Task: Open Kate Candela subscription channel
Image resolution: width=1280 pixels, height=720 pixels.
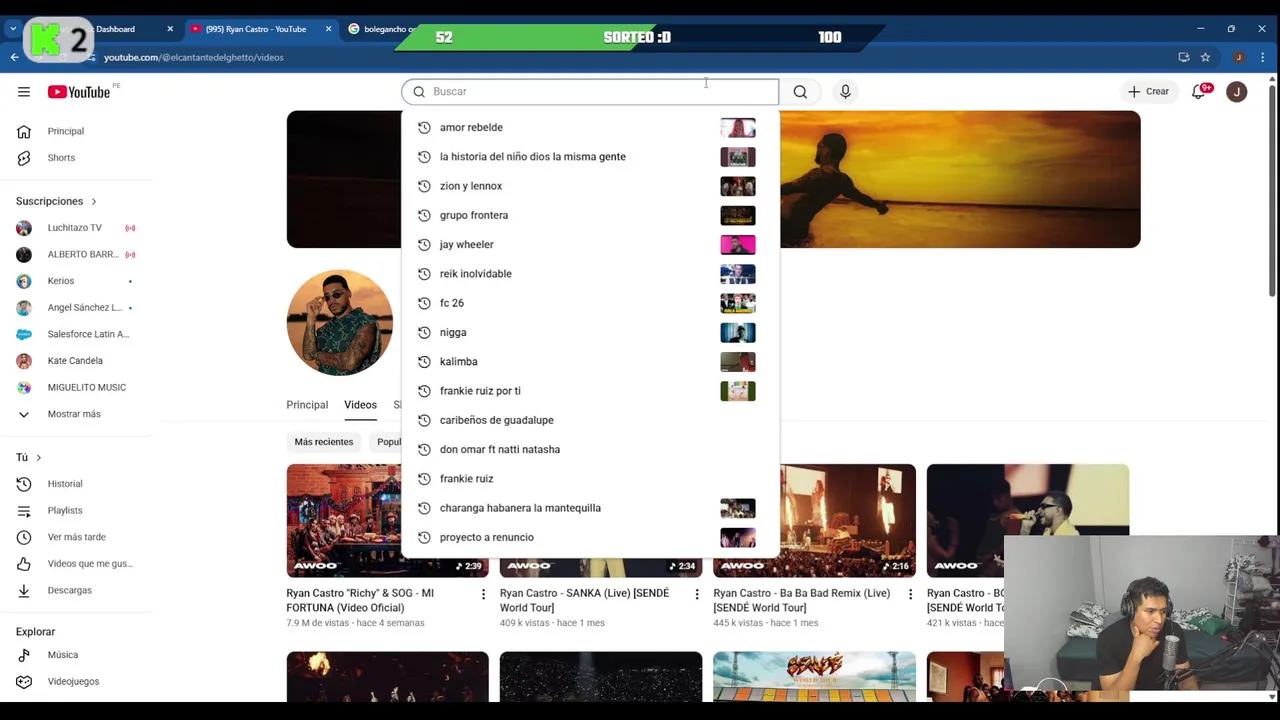Action: point(76,361)
